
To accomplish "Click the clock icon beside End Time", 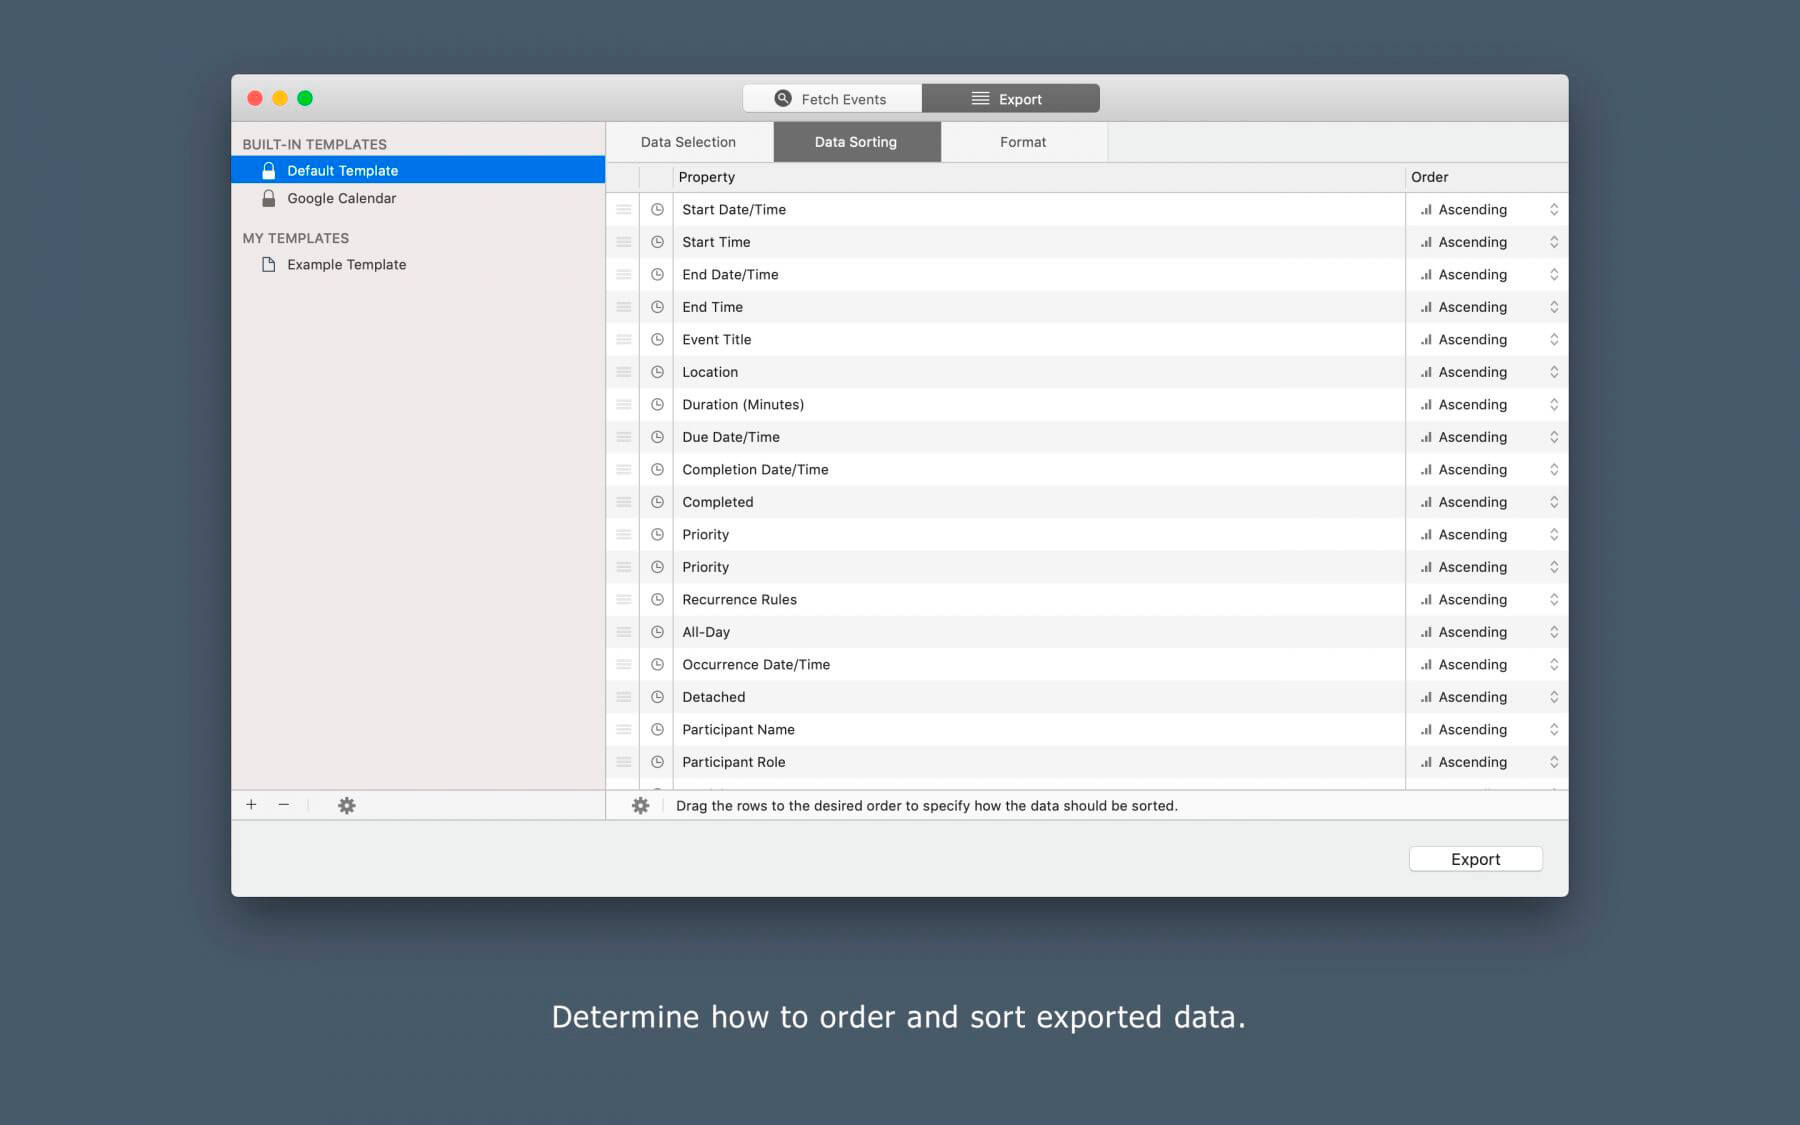I will [657, 307].
